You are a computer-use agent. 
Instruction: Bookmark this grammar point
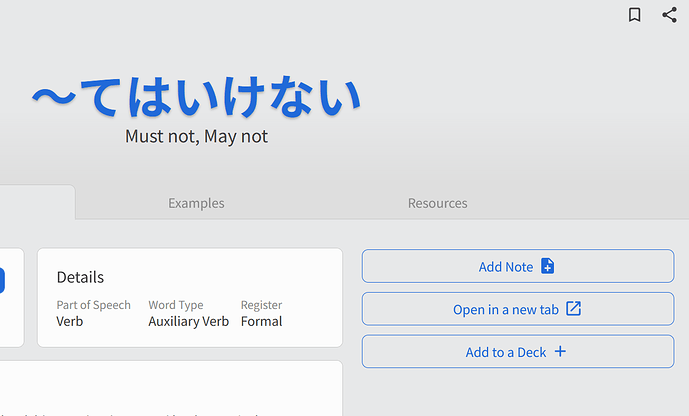[635, 15]
